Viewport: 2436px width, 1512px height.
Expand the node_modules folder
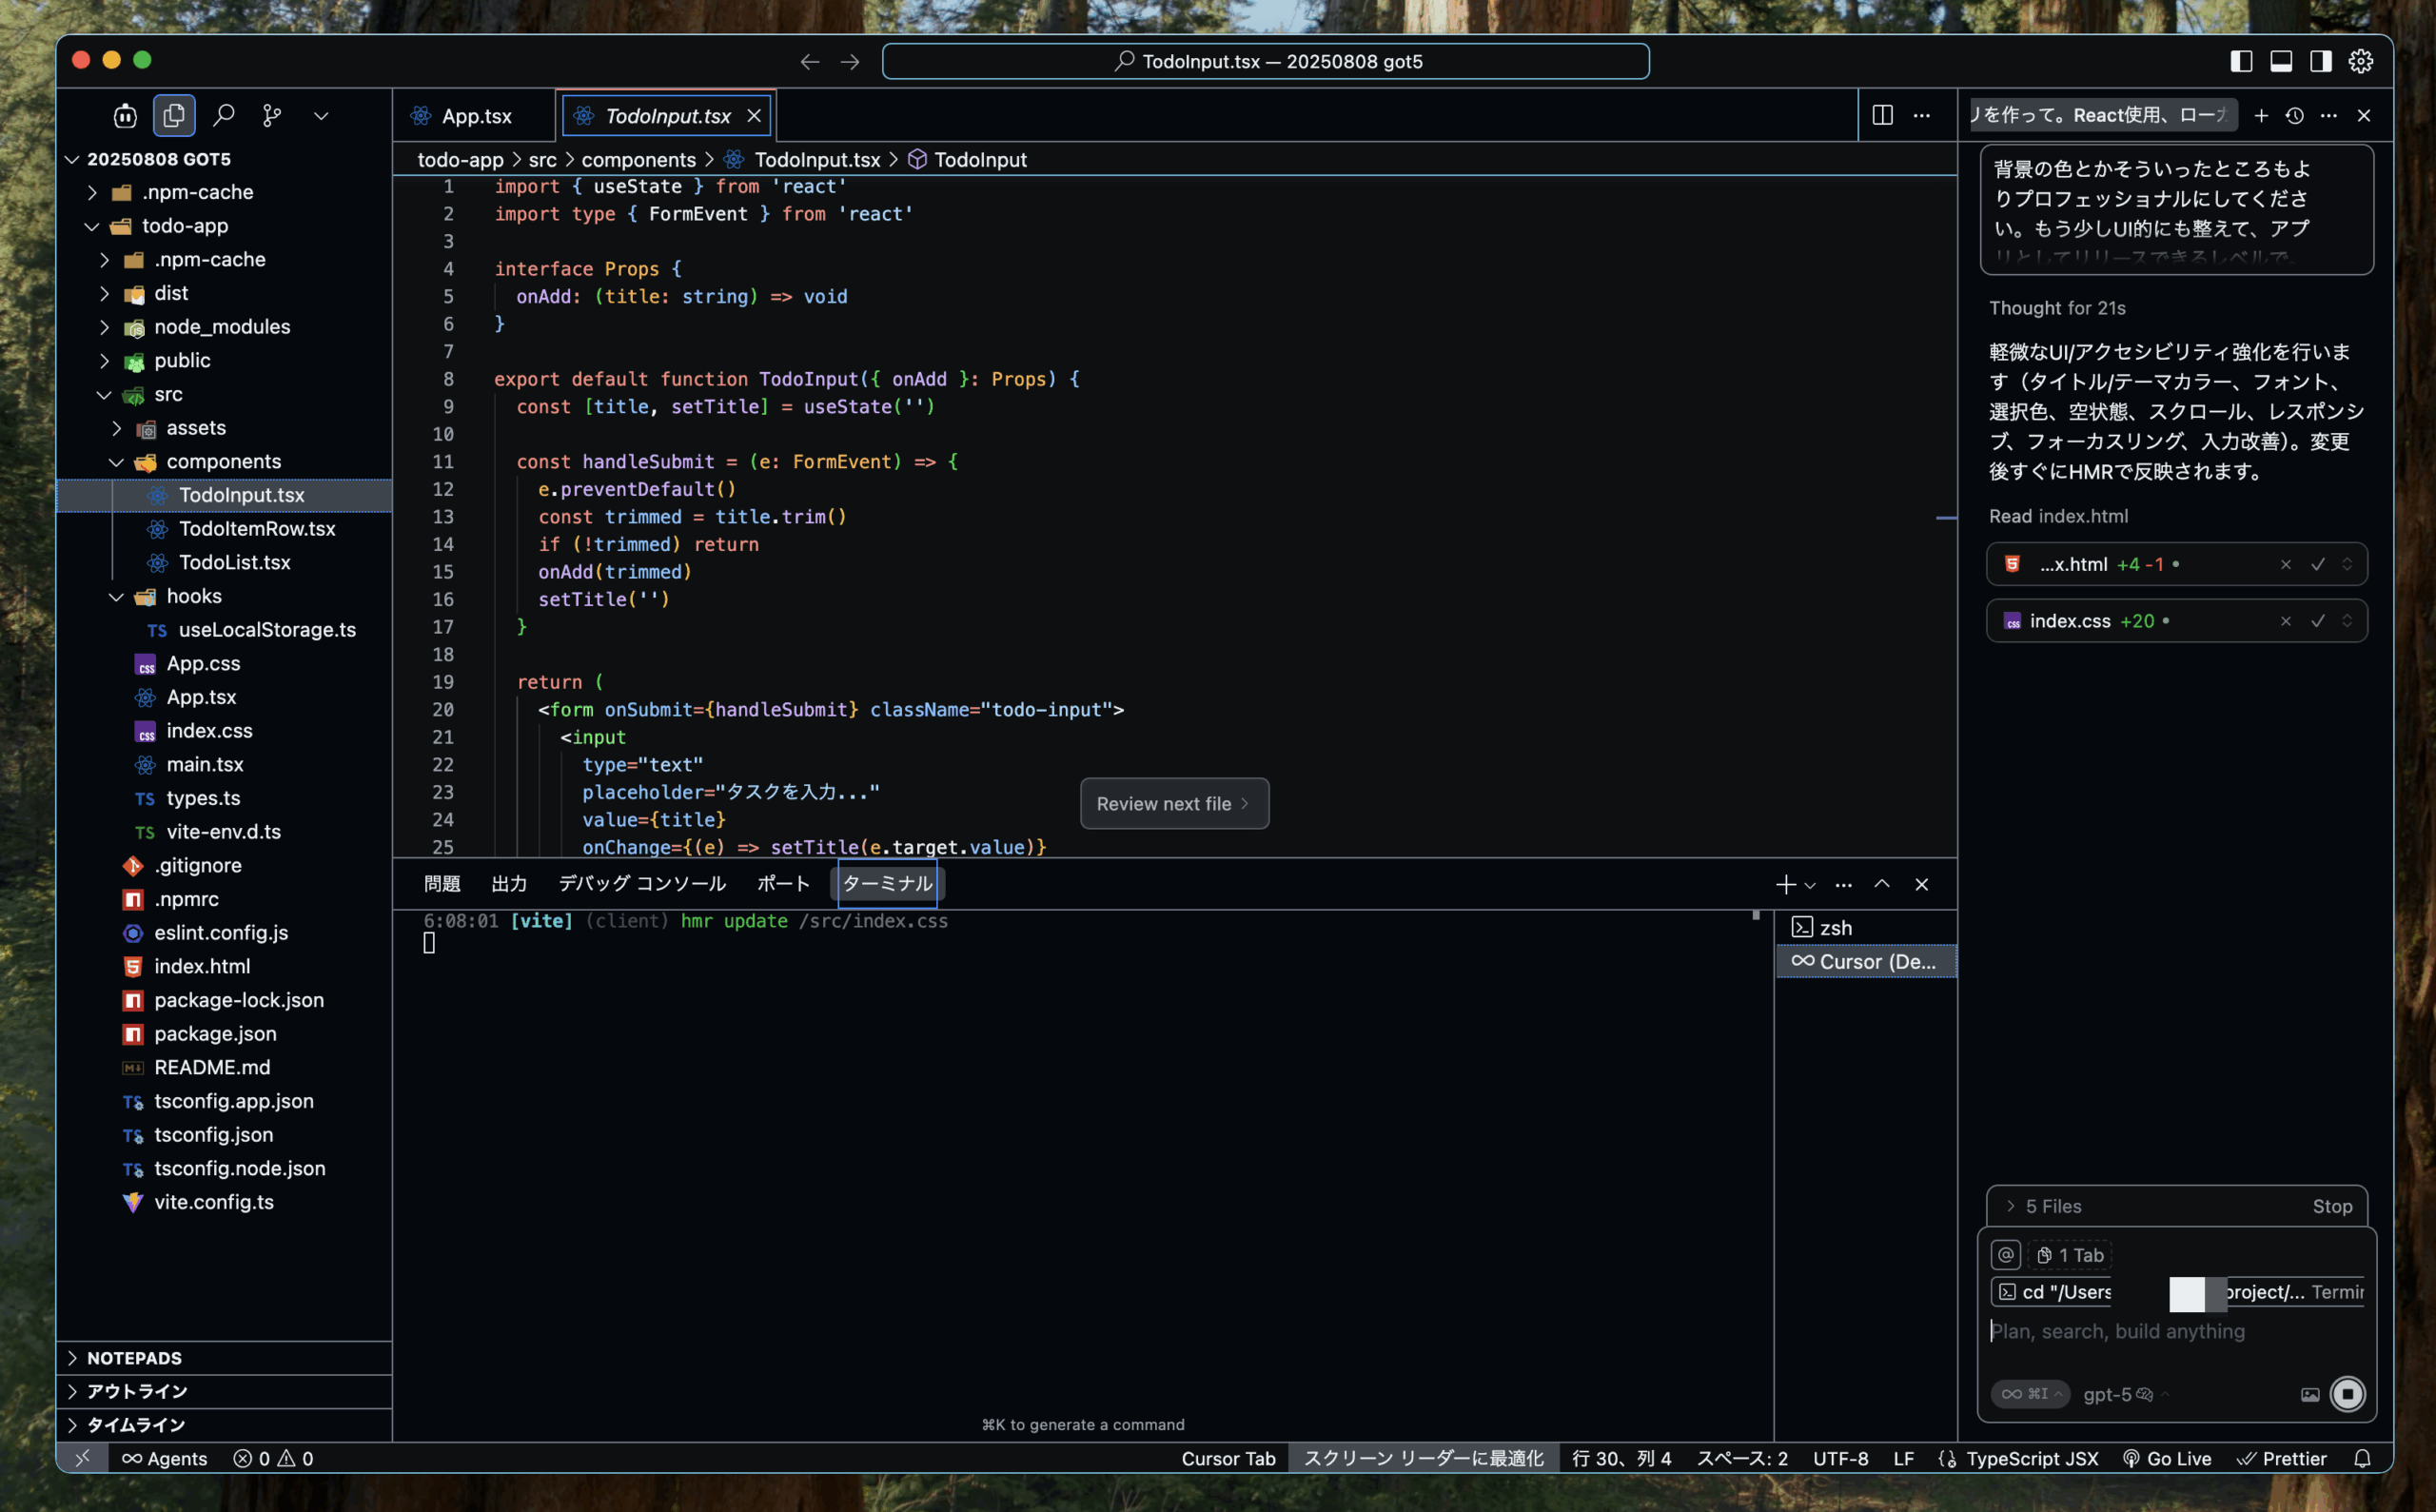tap(221, 327)
